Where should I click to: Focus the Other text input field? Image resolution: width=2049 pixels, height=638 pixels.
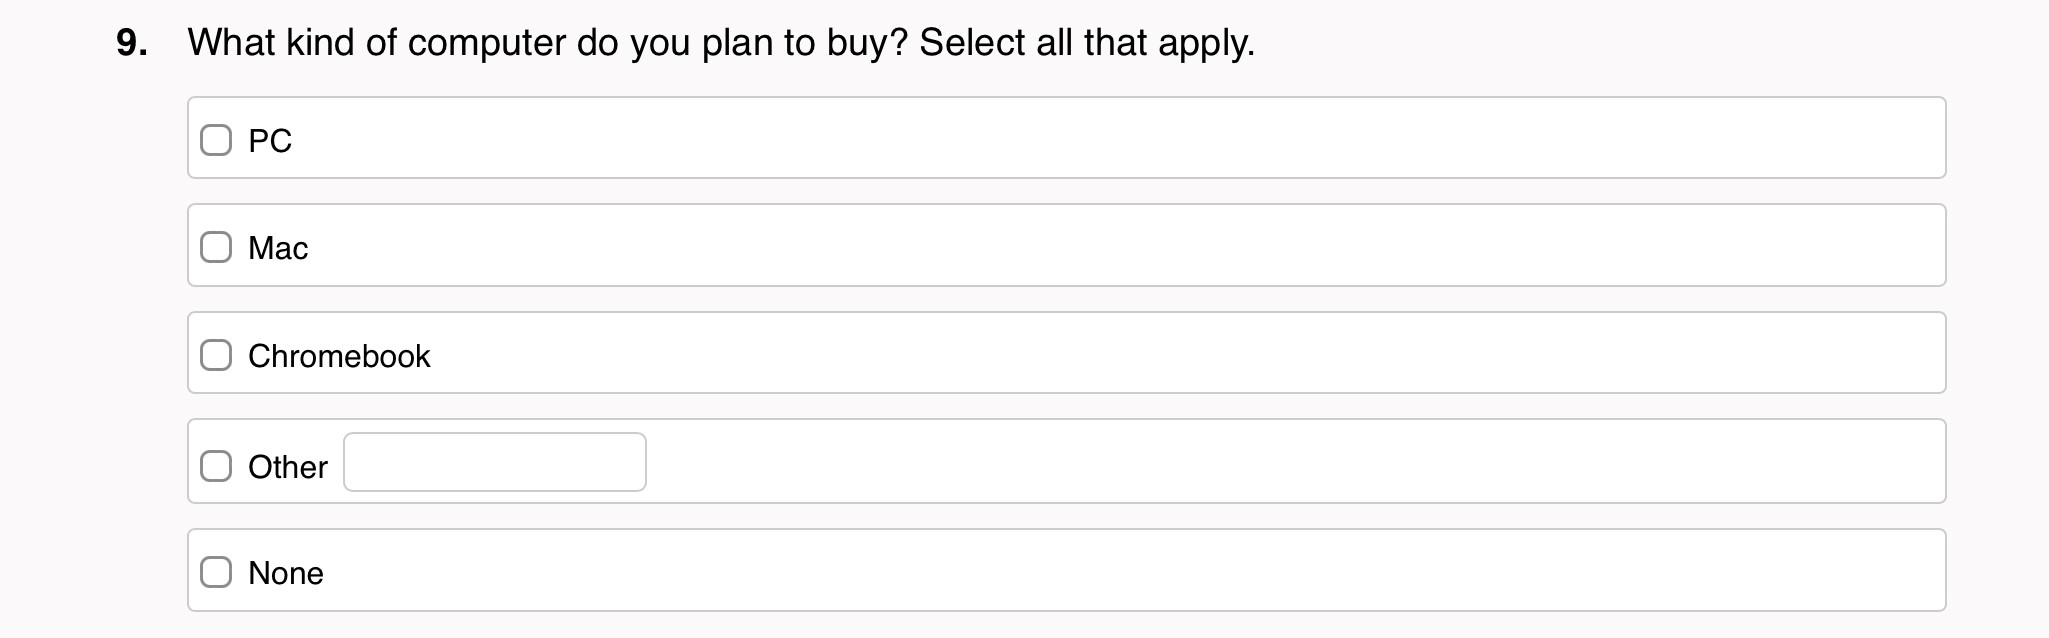[x=495, y=462]
